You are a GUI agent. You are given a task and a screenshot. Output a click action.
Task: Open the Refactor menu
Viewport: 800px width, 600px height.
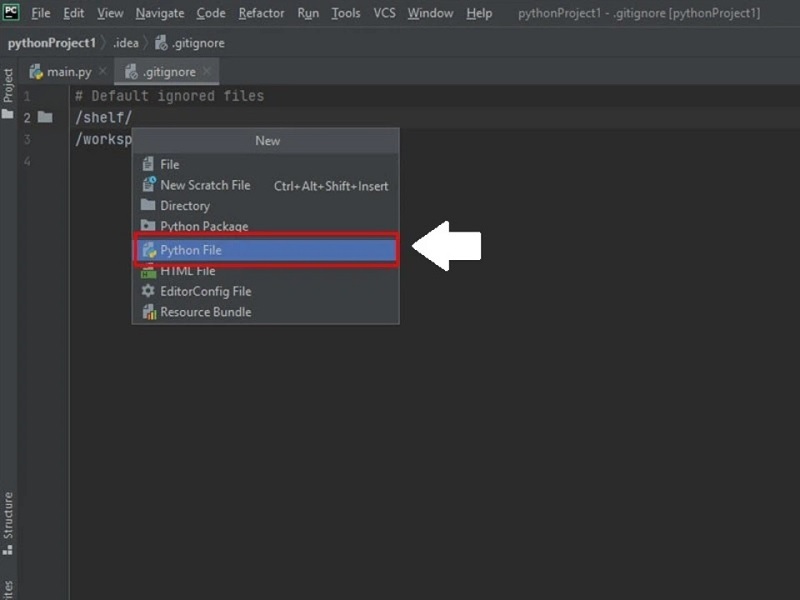[261, 13]
